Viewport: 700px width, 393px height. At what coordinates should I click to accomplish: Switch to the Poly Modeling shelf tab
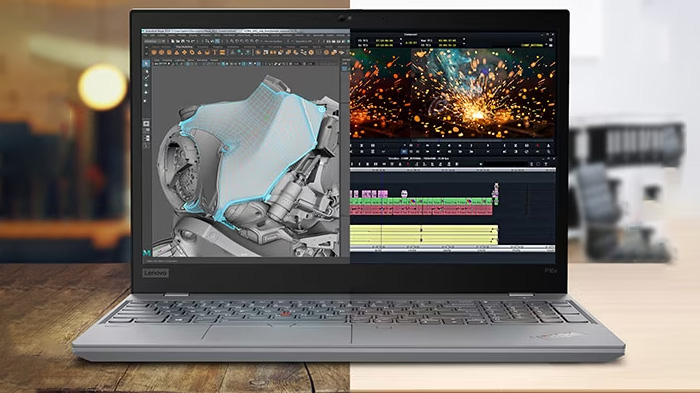point(184,47)
